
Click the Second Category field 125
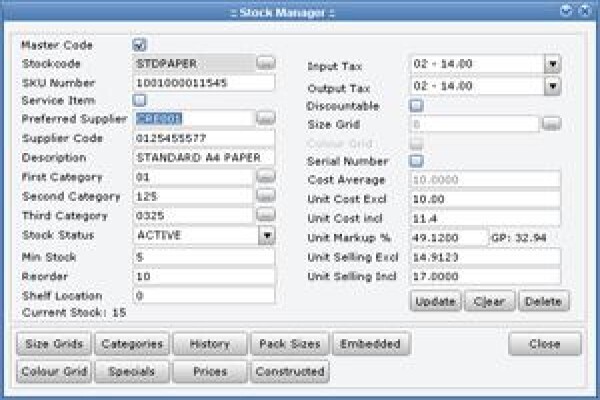tap(194, 196)
